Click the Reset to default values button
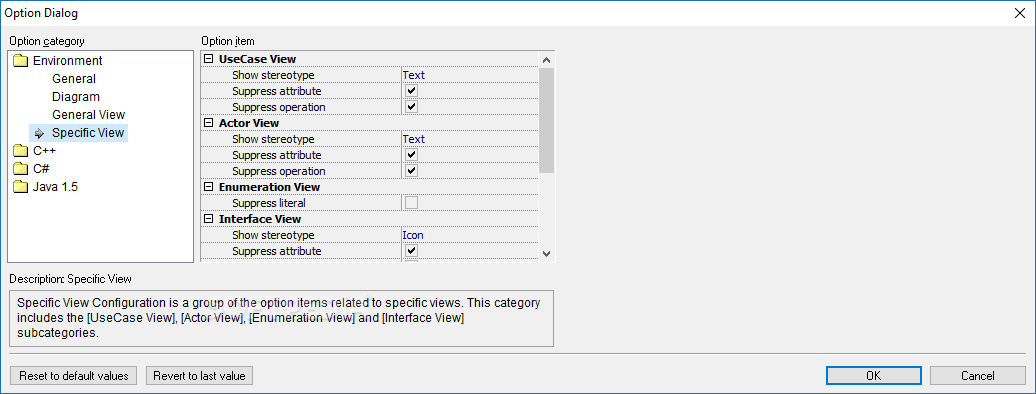Screen dimensions: 1036x394 point(73,375)
